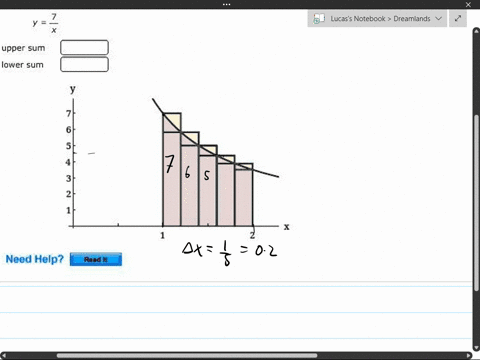
Task: Open the three-dot menu at top center
Action: point(226,4)
